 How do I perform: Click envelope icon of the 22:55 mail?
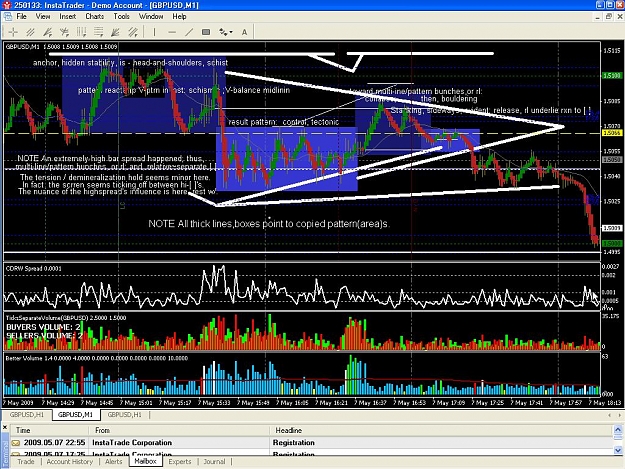coord(16,443)
